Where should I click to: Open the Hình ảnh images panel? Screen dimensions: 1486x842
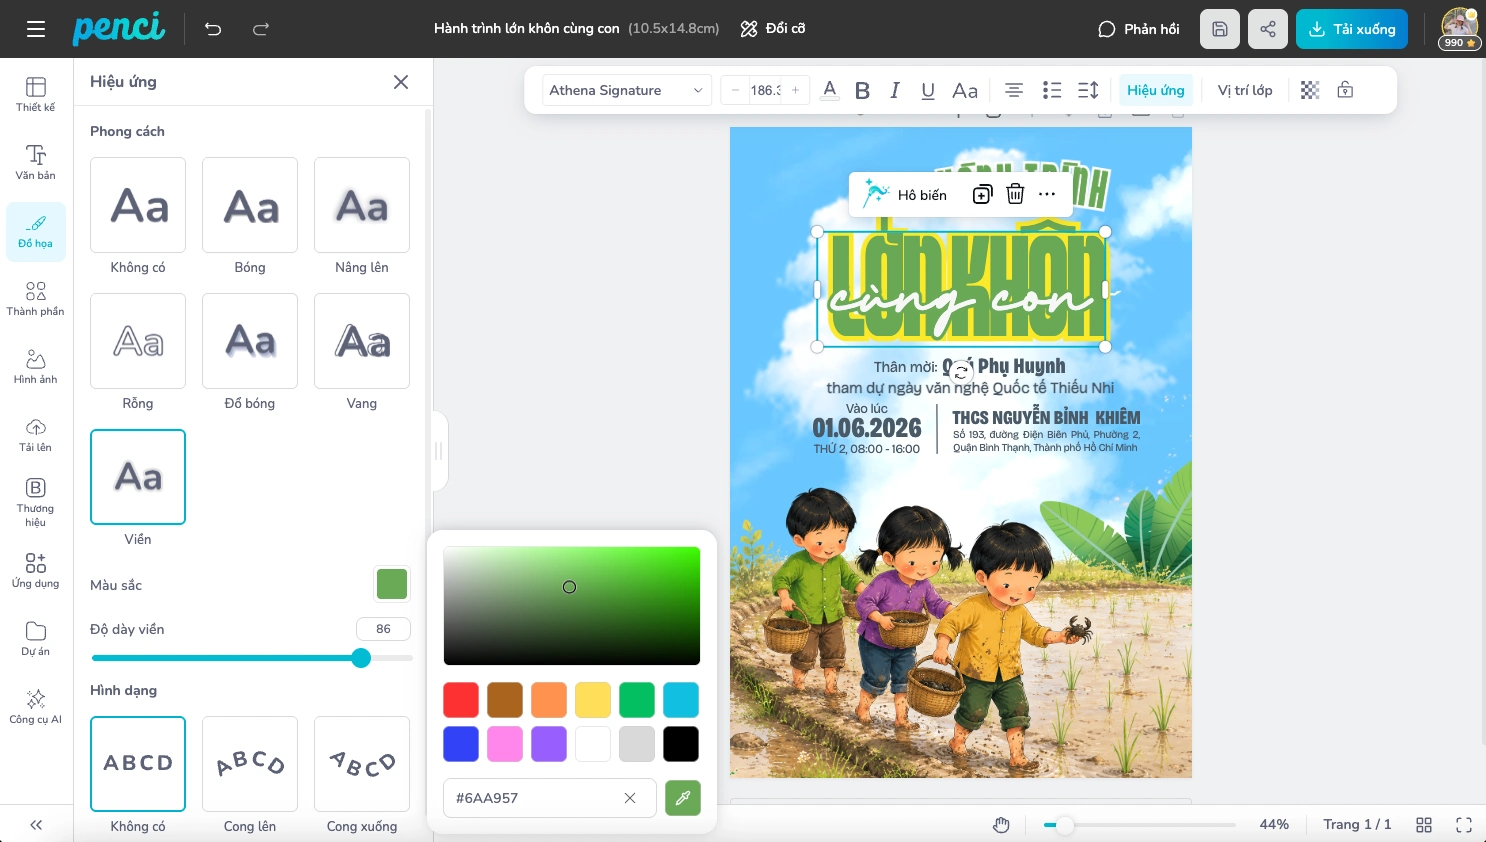pyautogui.click(x=36, y=366)
